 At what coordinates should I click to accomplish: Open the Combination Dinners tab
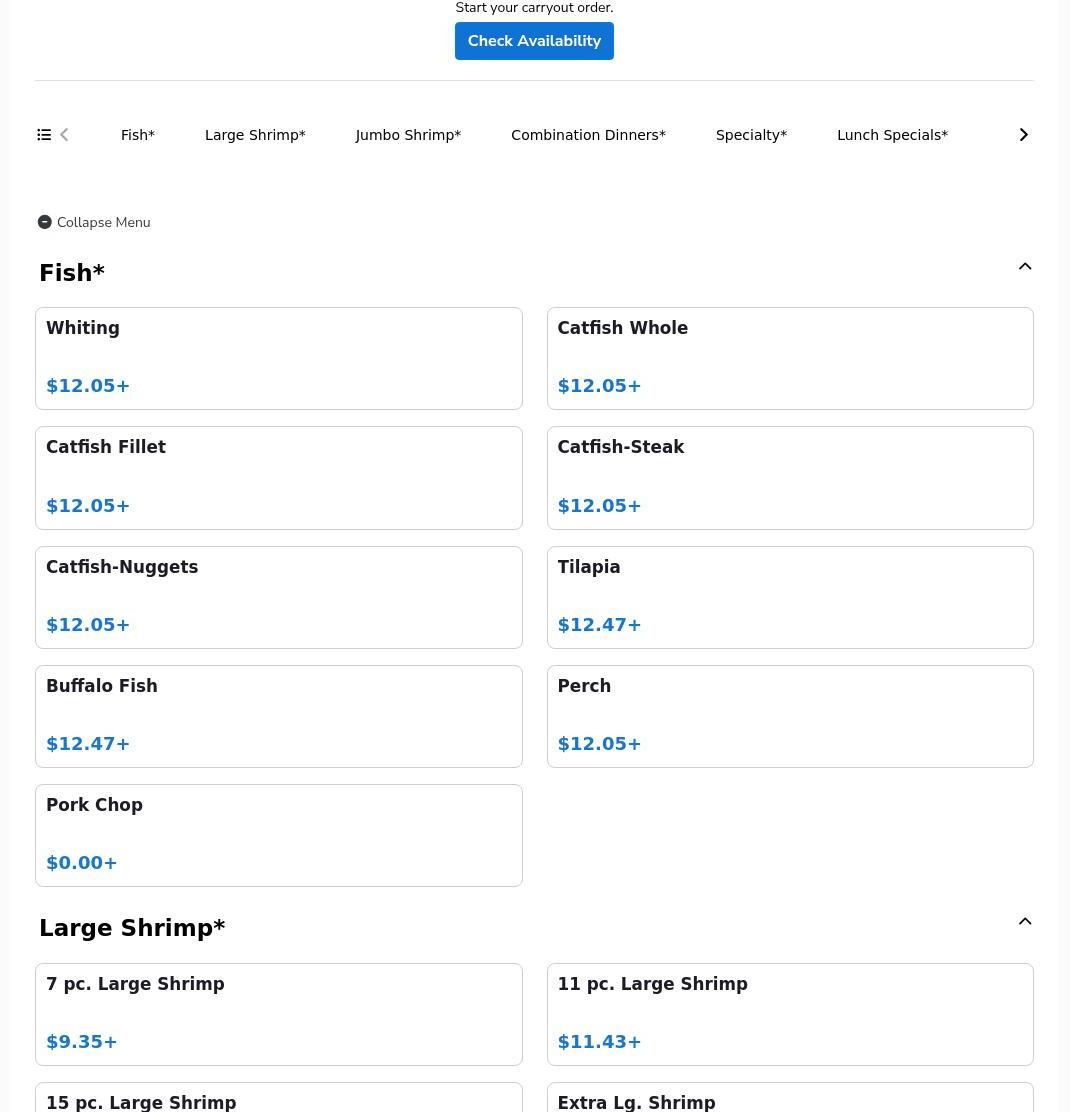pos(588,135)
